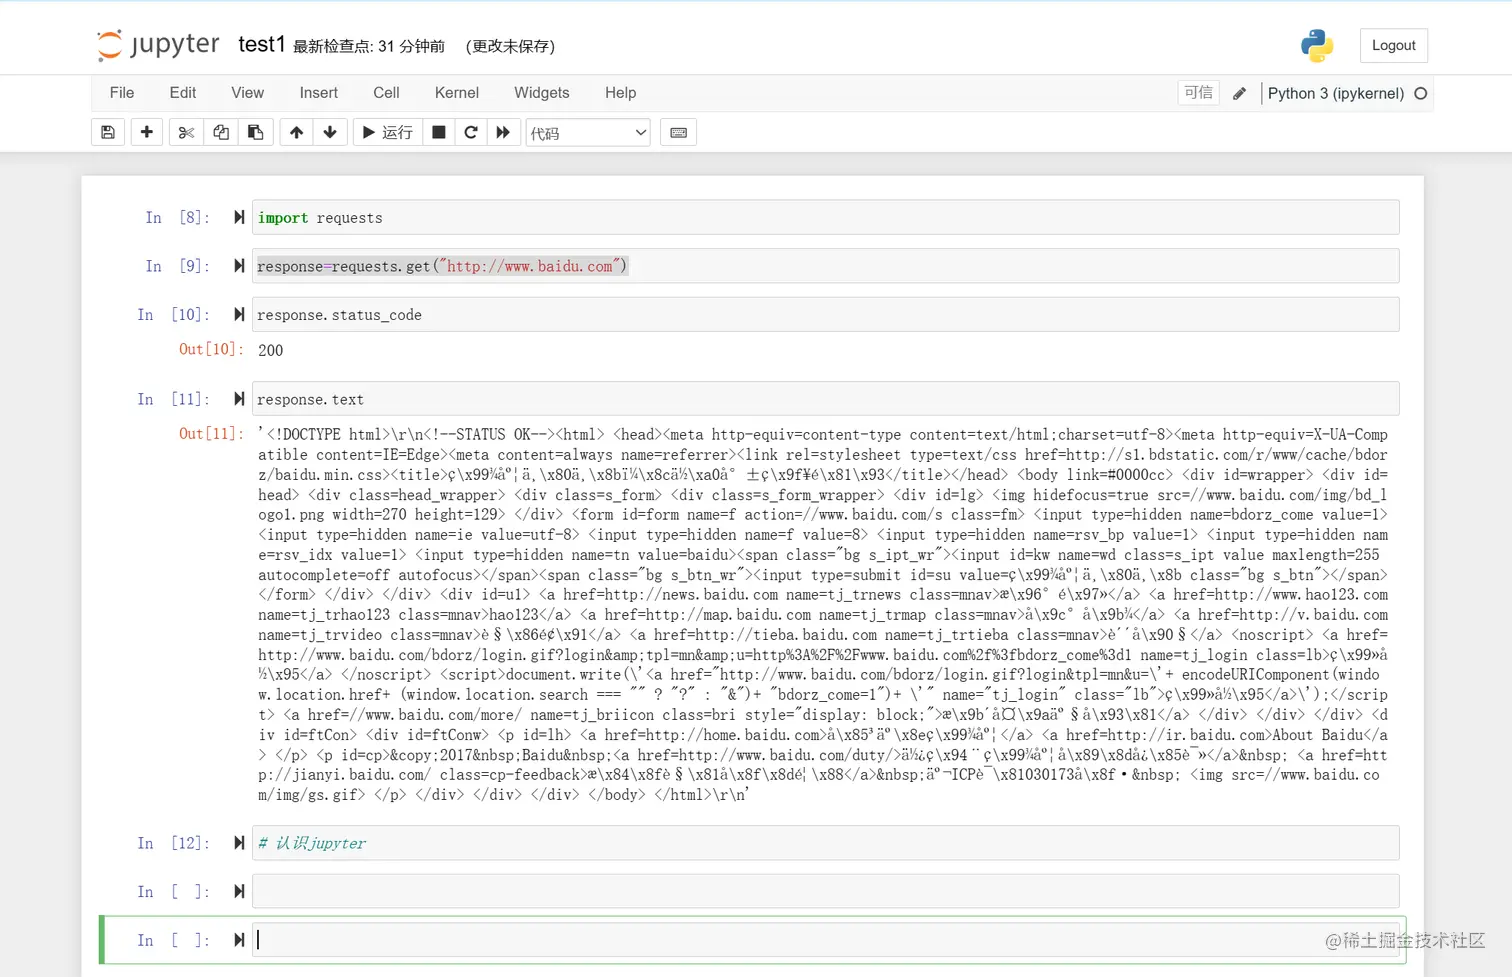This screenshot has height=977, width=1512.
Task: Cut selected cells with the scissors icon
Action: 186,132
